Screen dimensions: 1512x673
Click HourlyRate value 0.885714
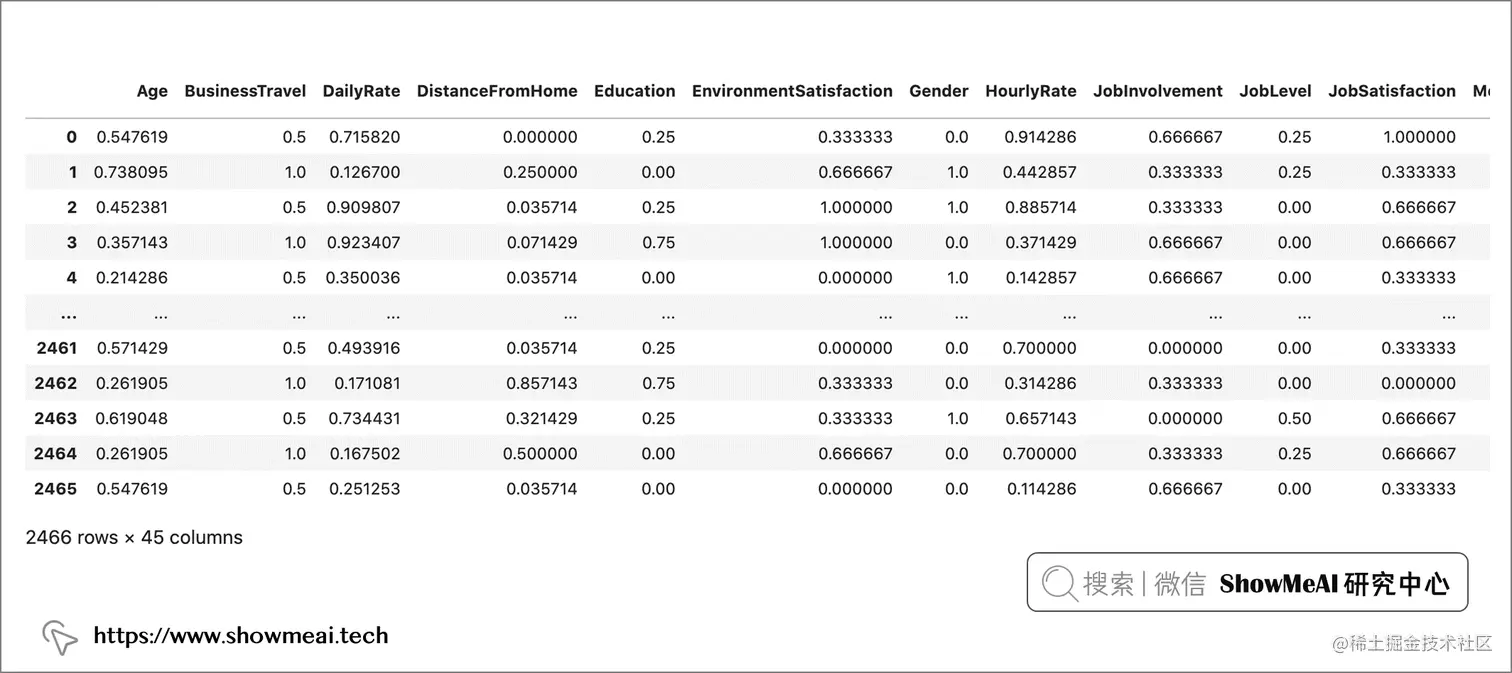click(x=1040, y=208)
